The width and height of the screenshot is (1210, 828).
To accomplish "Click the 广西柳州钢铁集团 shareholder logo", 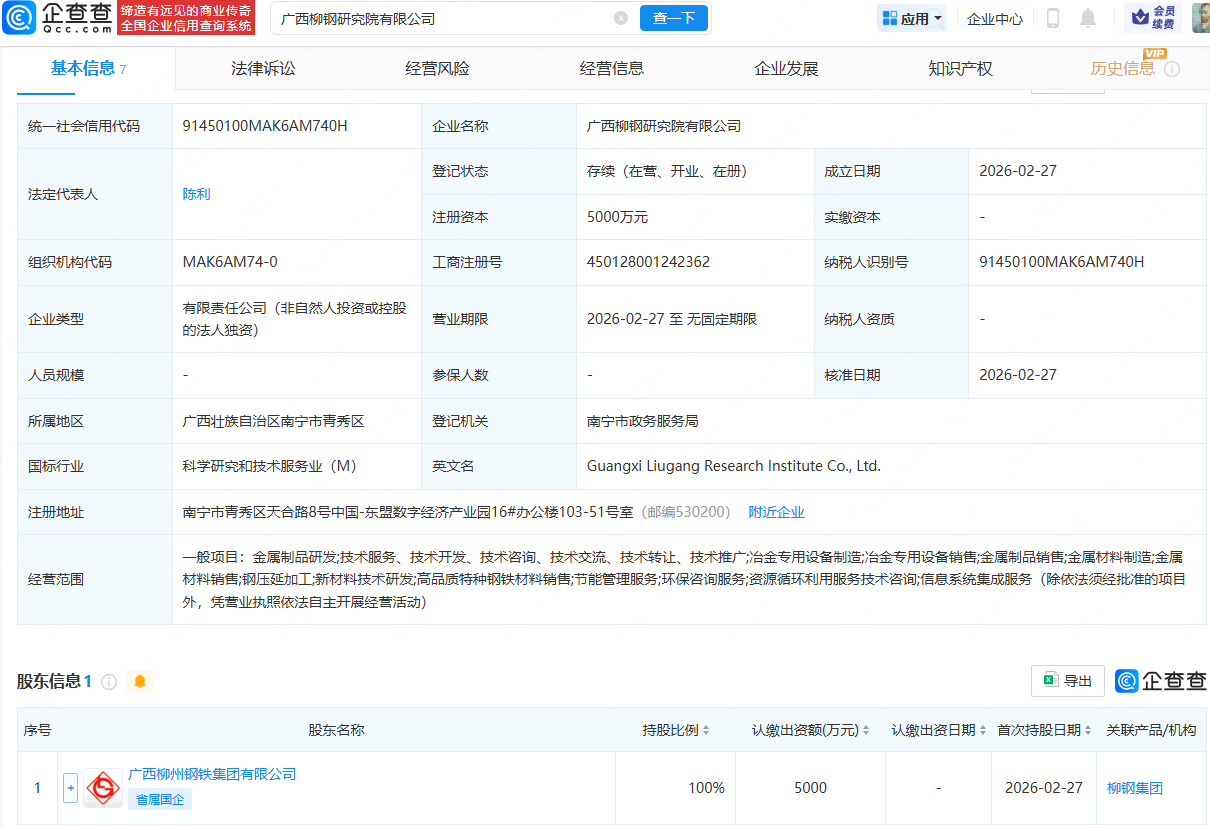I will tap(103, 788).
